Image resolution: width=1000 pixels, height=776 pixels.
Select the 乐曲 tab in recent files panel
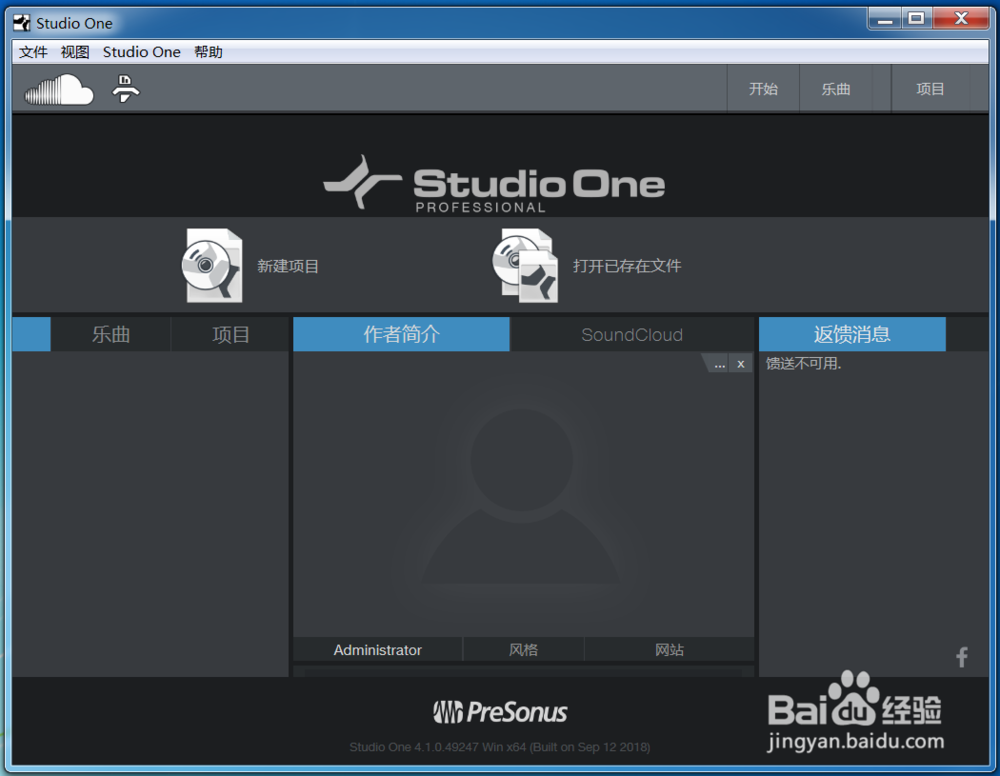(x=111, y=334)
